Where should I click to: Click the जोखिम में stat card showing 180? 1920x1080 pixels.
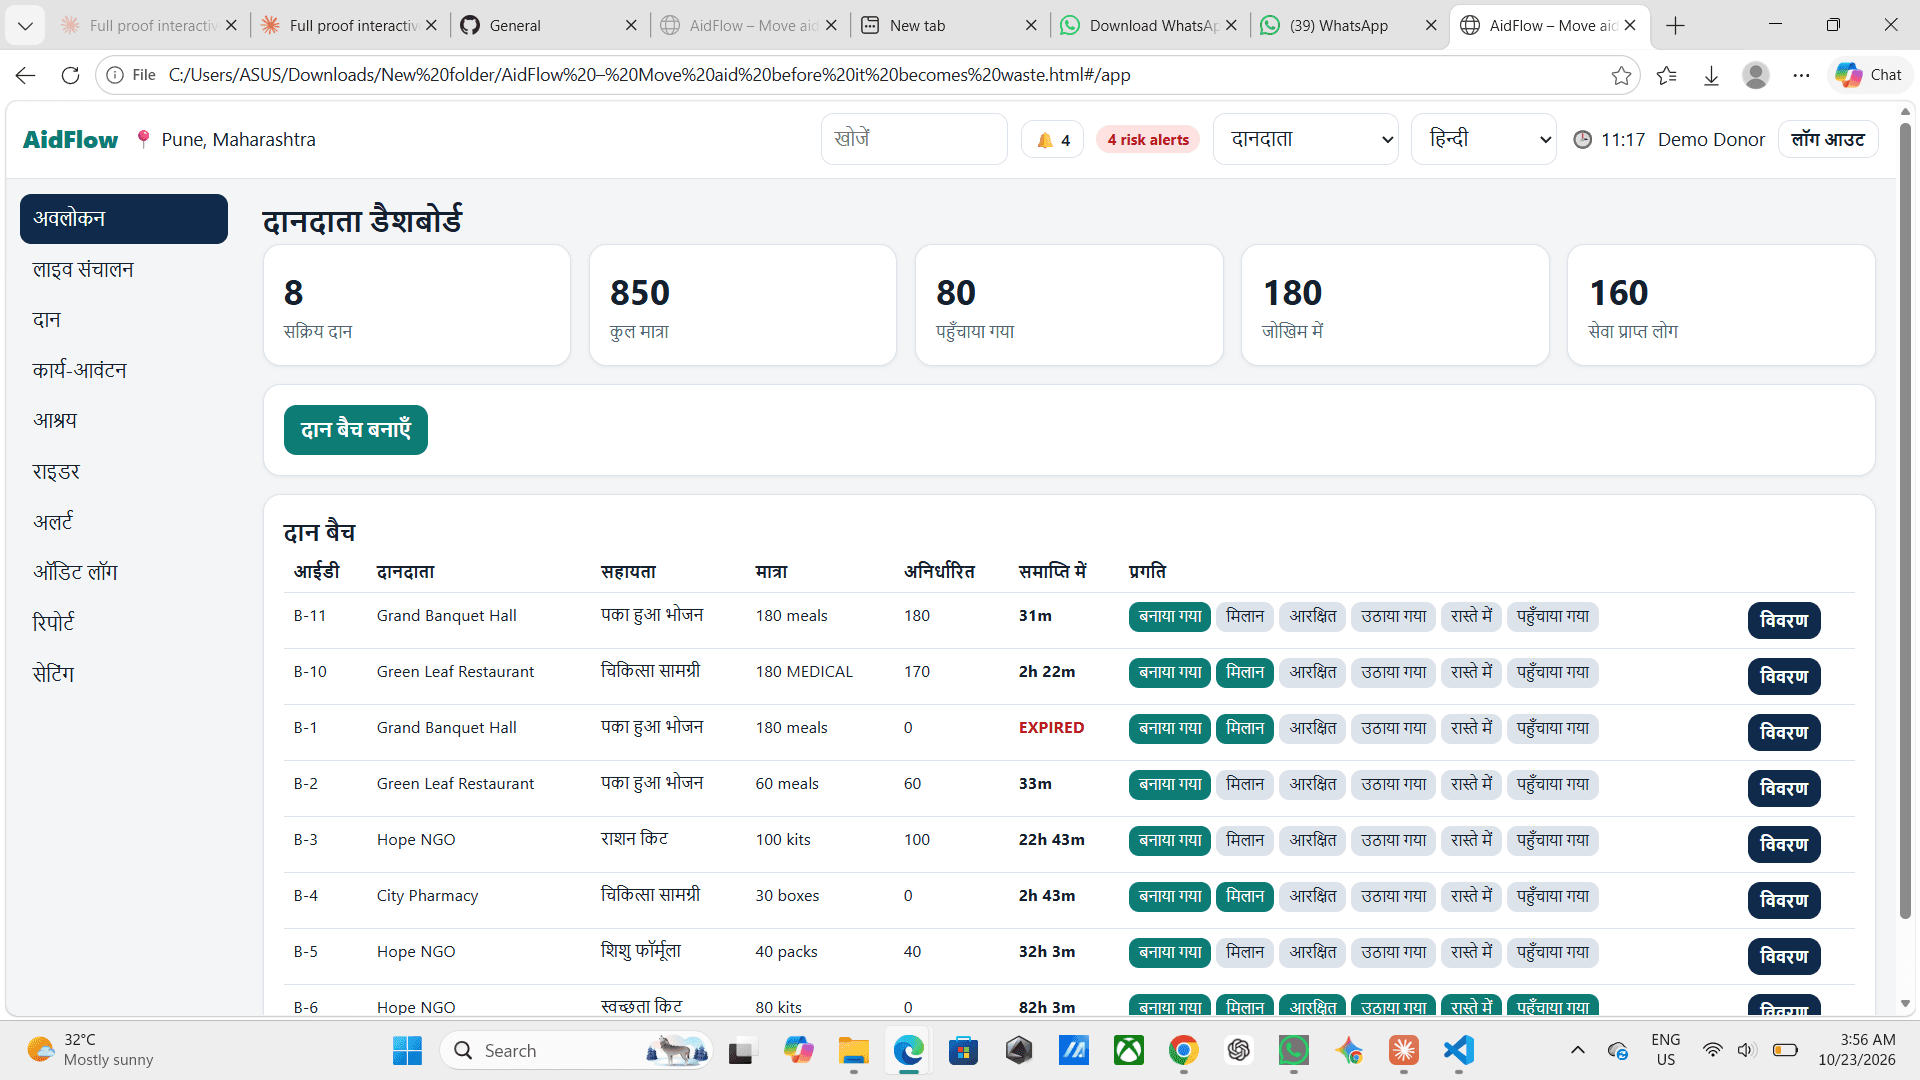(1395, 305)
